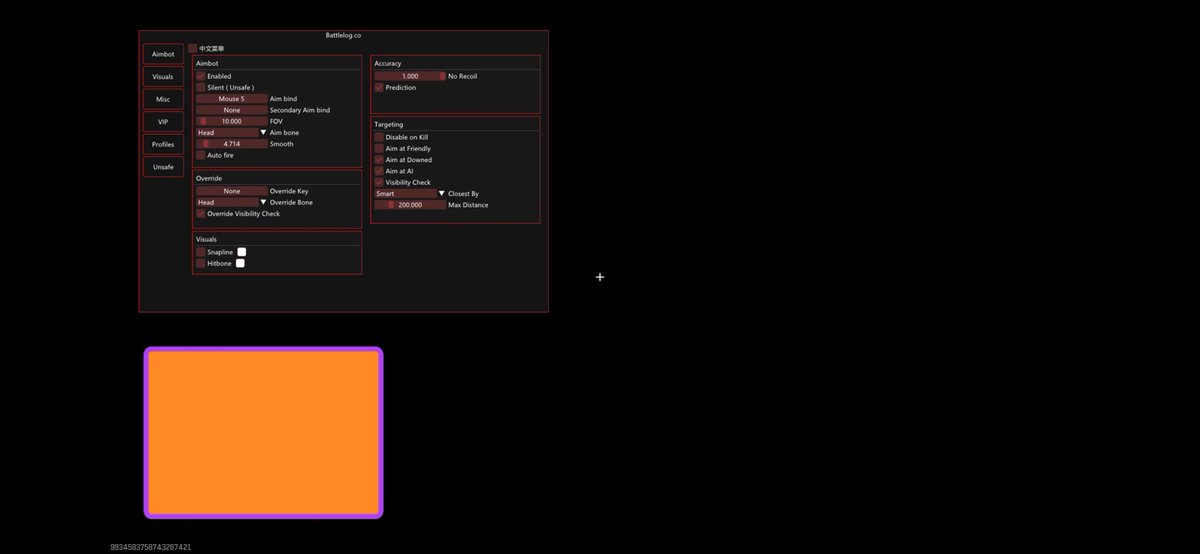Check the Aim at Friendly option
This screenshot has height=554, width=1200.
pyautogui.click(x=379, y=148)
